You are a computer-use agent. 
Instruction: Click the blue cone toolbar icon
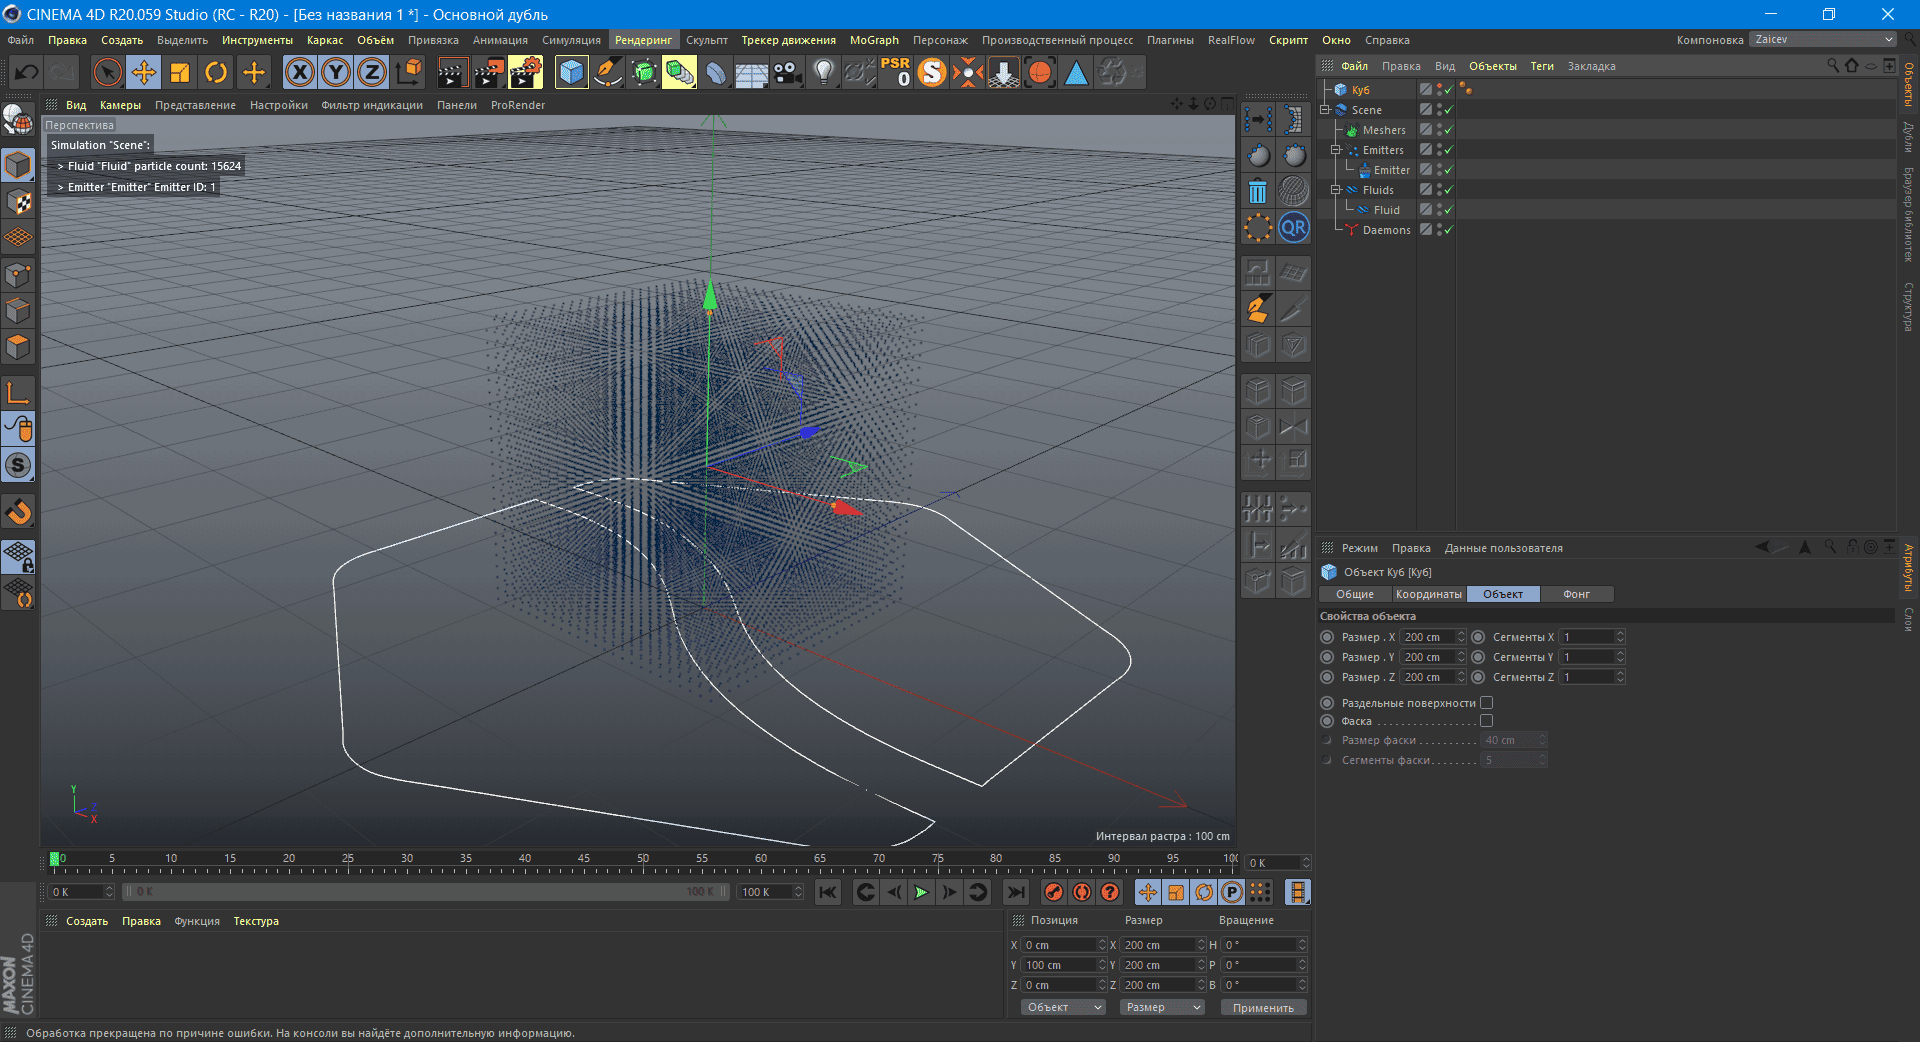click(1076, 72)
